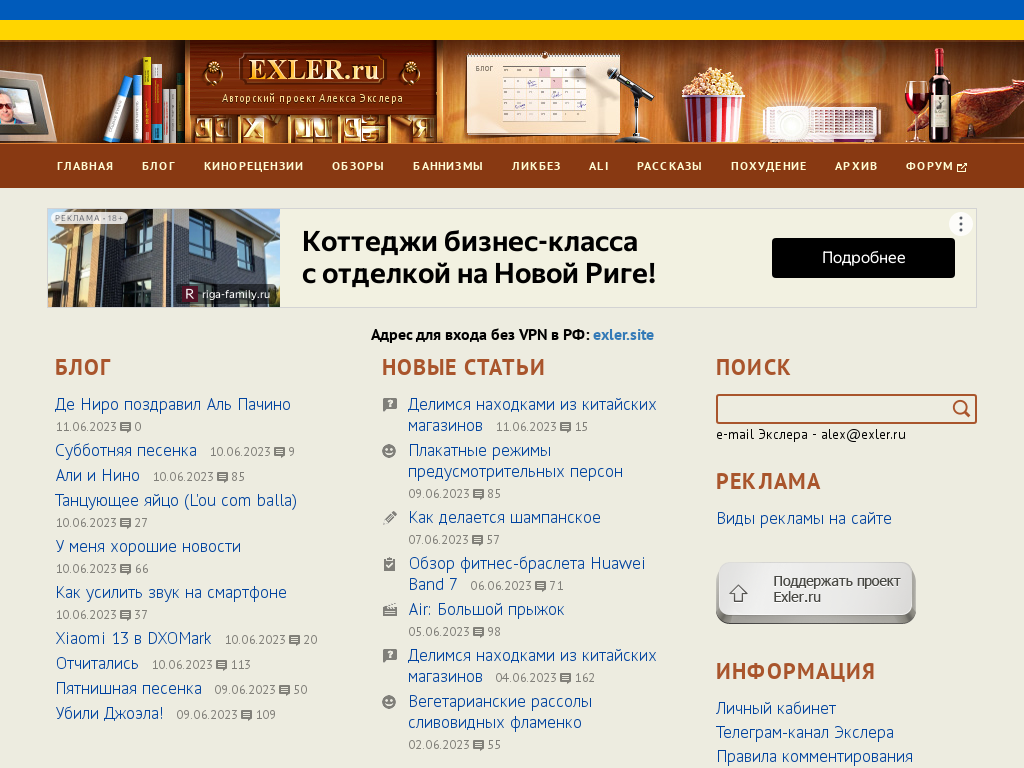
Task: Click external link icon next to ФОРУМ
Action: pyautogui.click(x=962, y=167)
